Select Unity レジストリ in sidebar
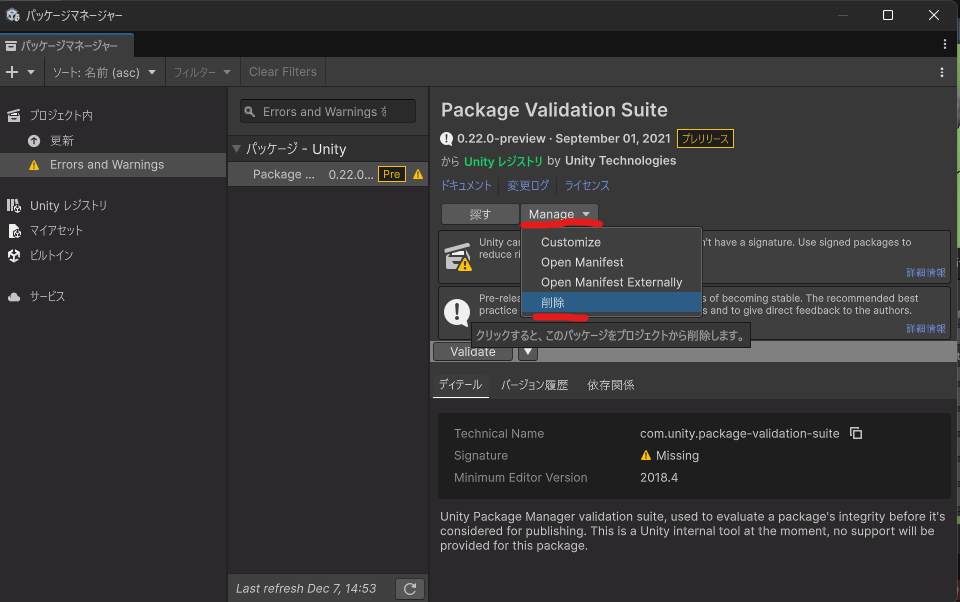The image size is (960, 602). click(x=68, y=205)
